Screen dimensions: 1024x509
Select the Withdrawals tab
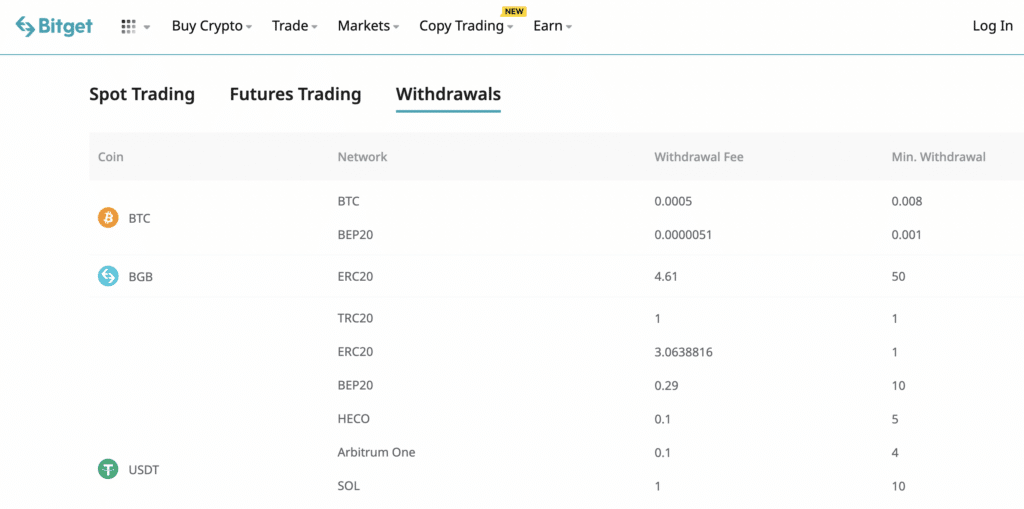point(448,94)
